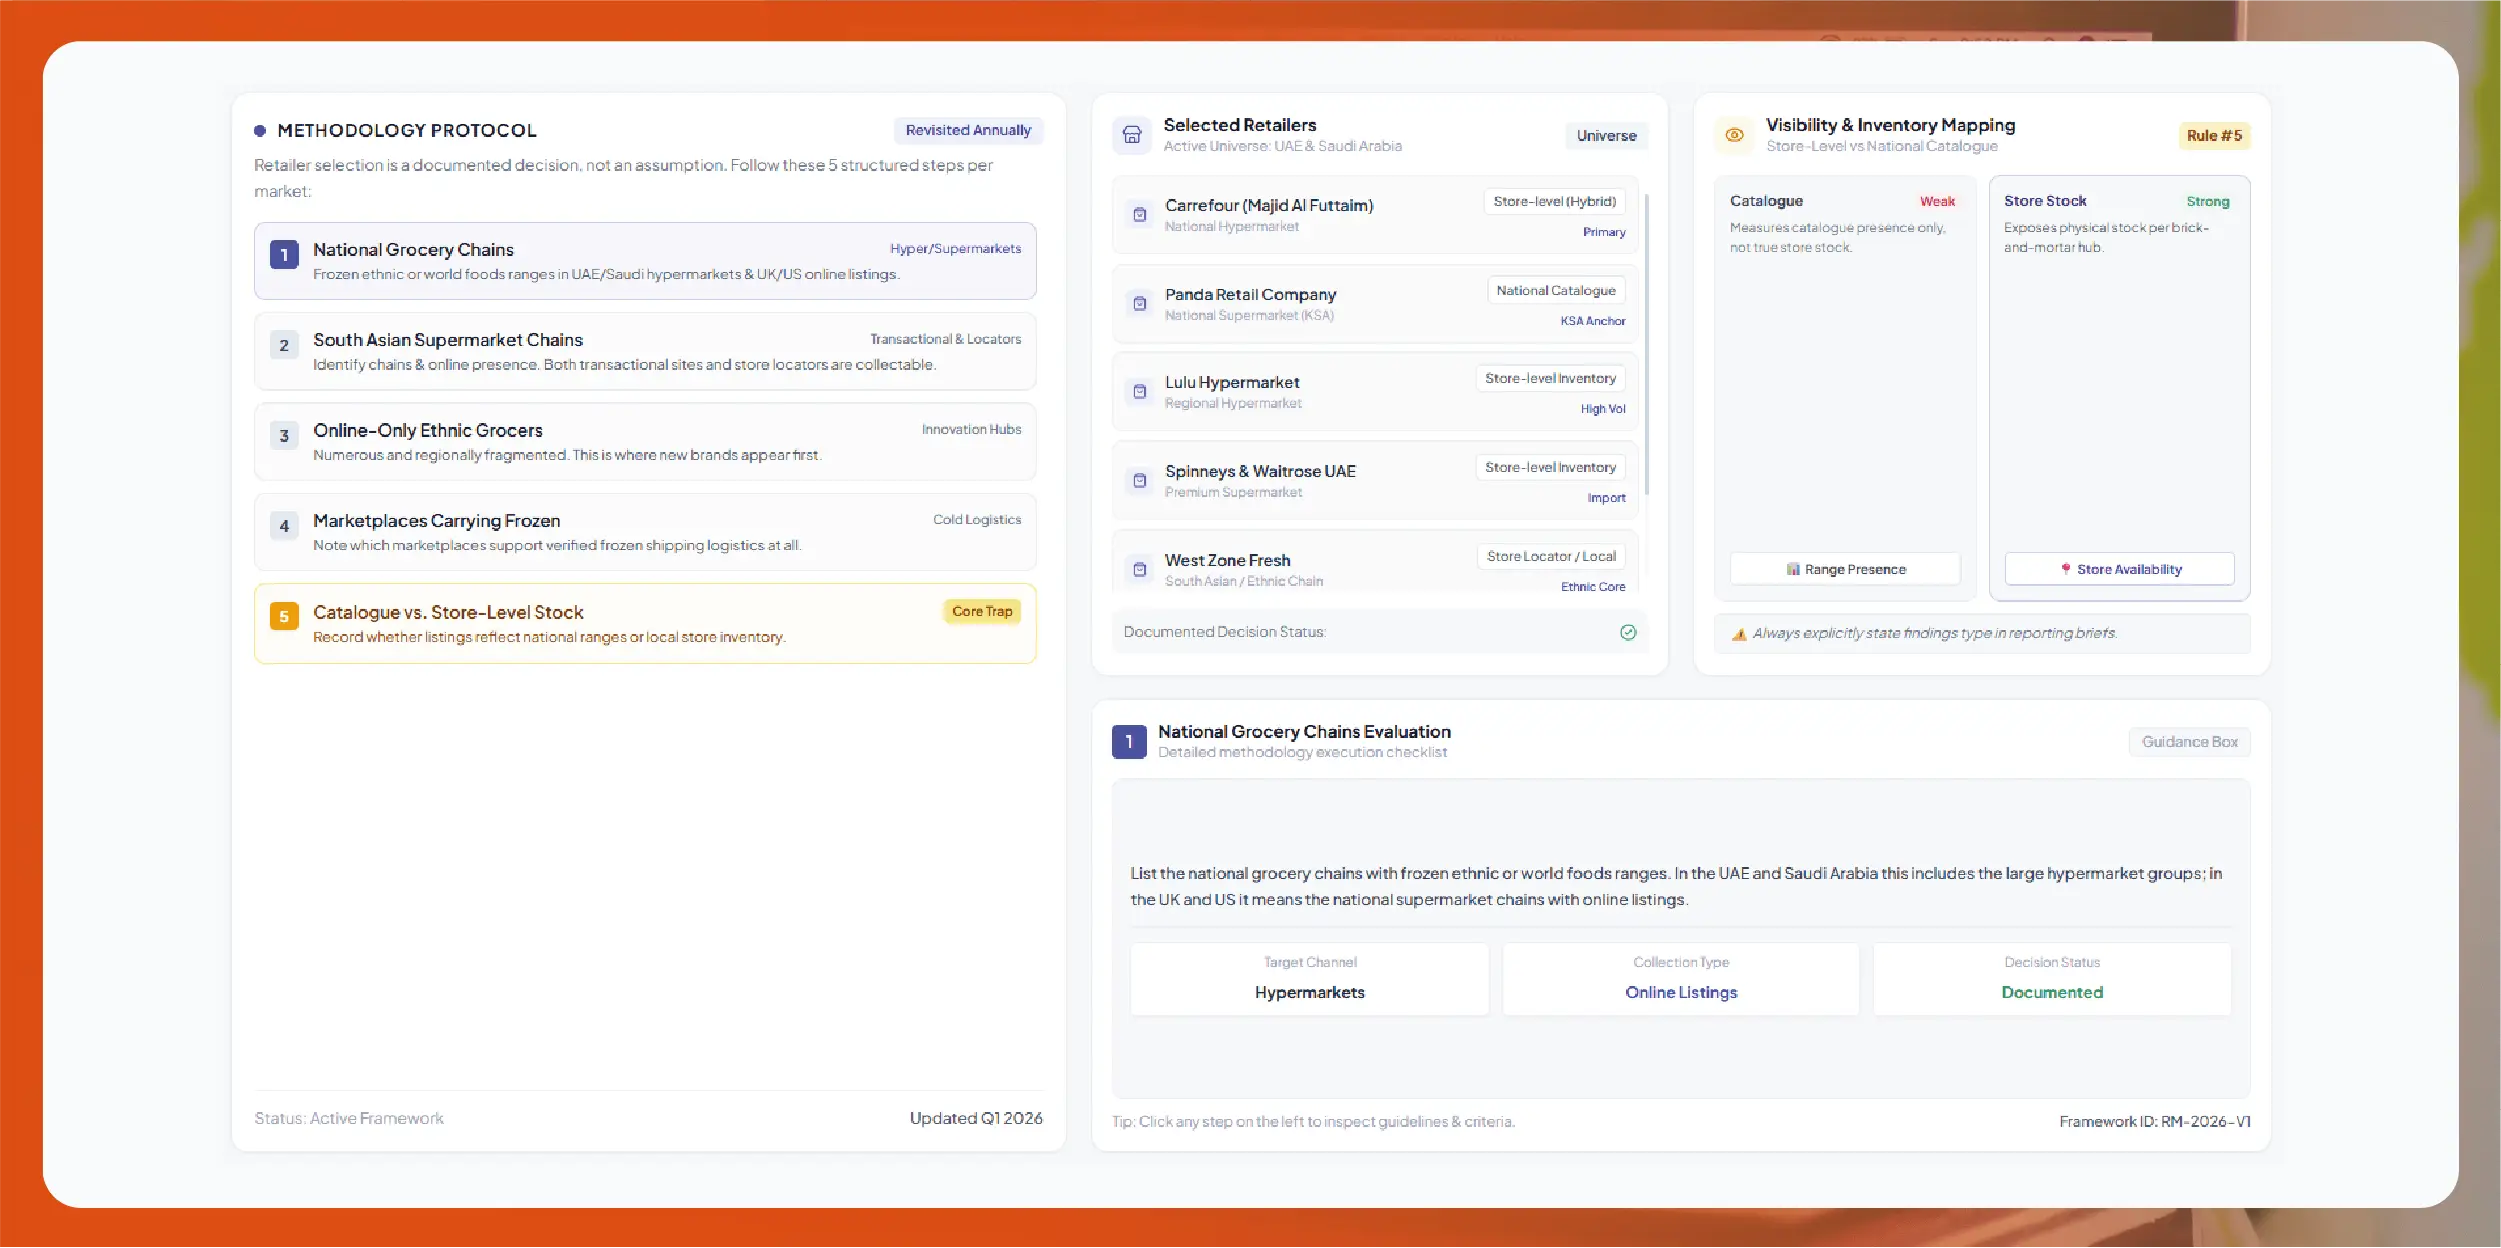Click the Framework ID: RM-2026-V1 text
2501x1248 pixels.
(2155, 1122)
